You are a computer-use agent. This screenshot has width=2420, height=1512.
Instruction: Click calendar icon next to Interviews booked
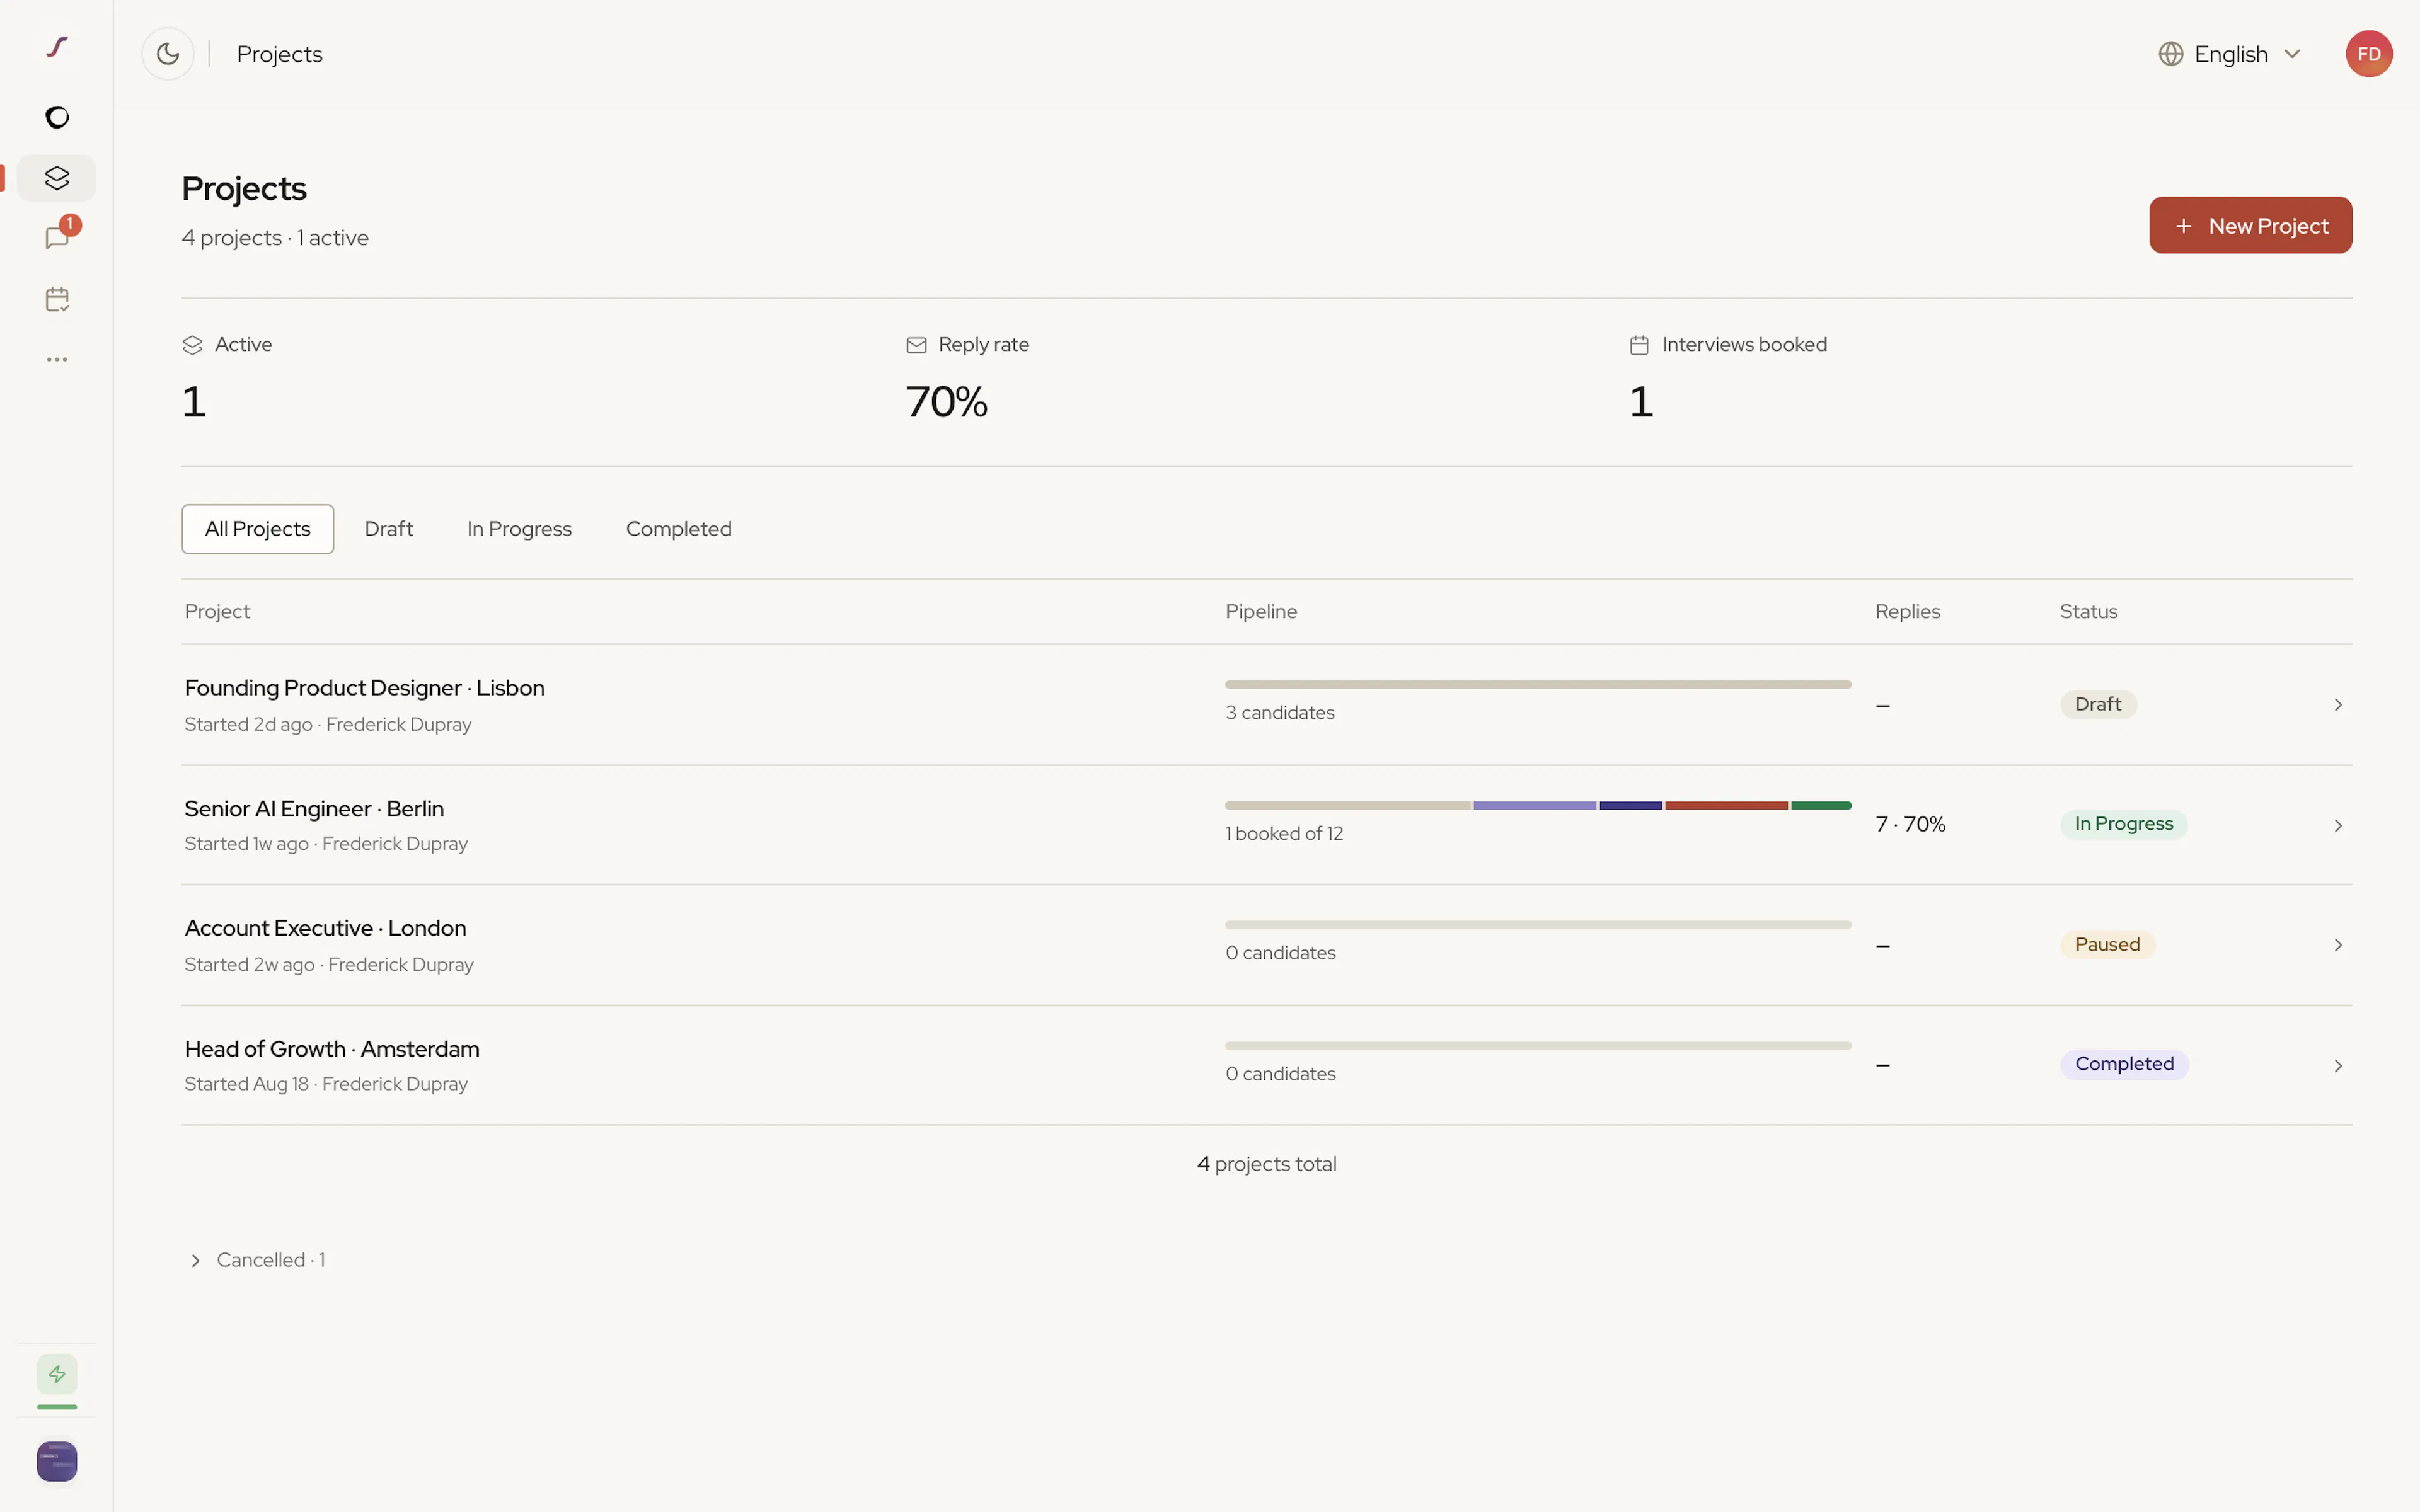(x=1639, y=345)
